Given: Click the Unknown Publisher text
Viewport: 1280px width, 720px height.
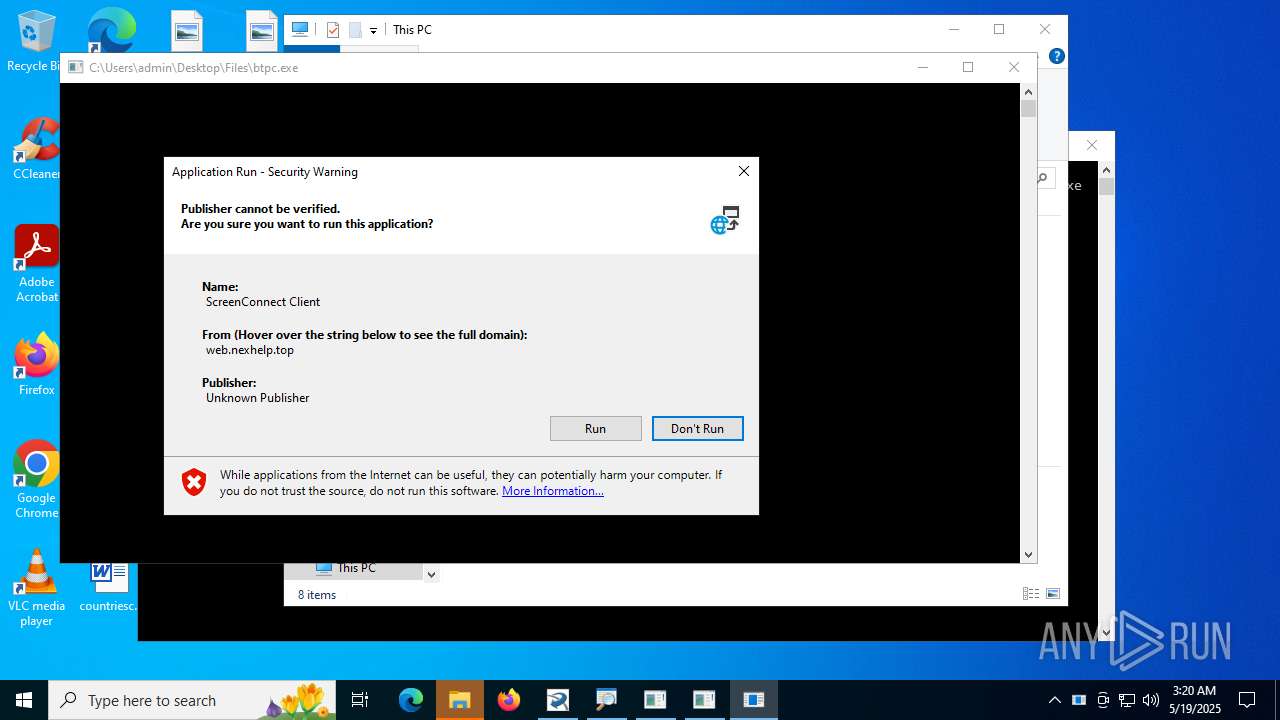Looking at the screenshot, I should point(258,398).
